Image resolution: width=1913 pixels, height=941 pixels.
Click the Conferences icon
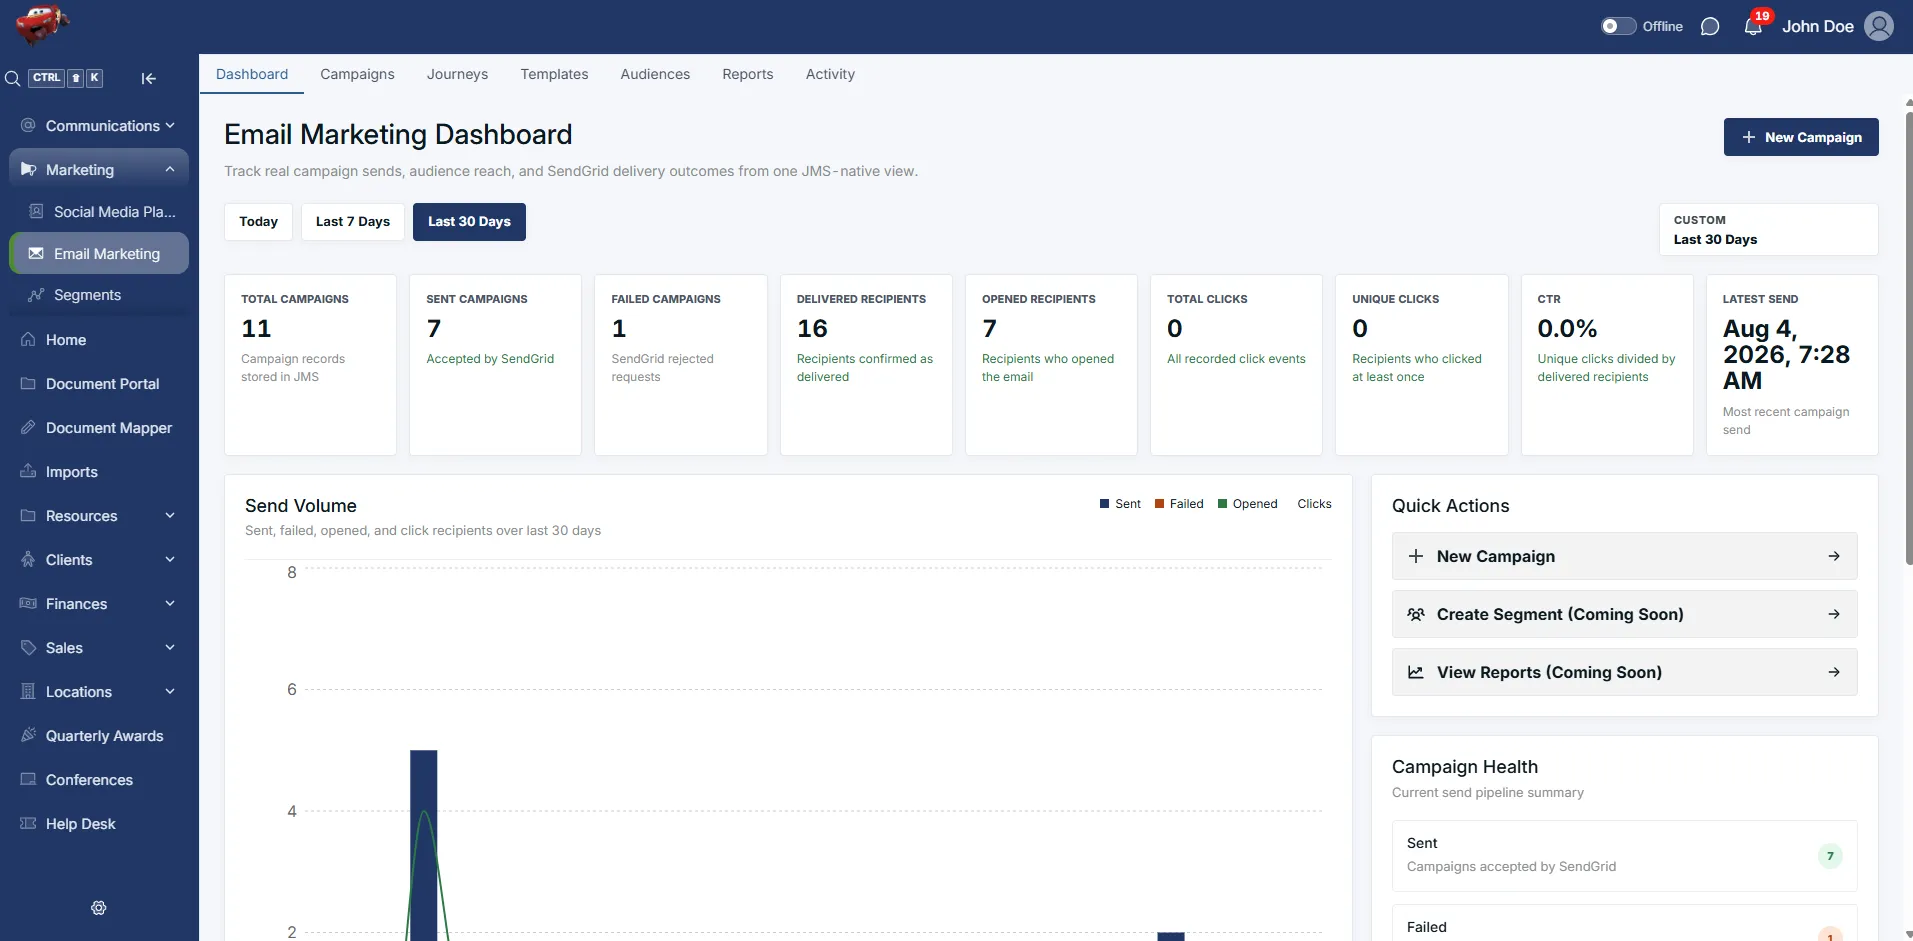point(28,779)
